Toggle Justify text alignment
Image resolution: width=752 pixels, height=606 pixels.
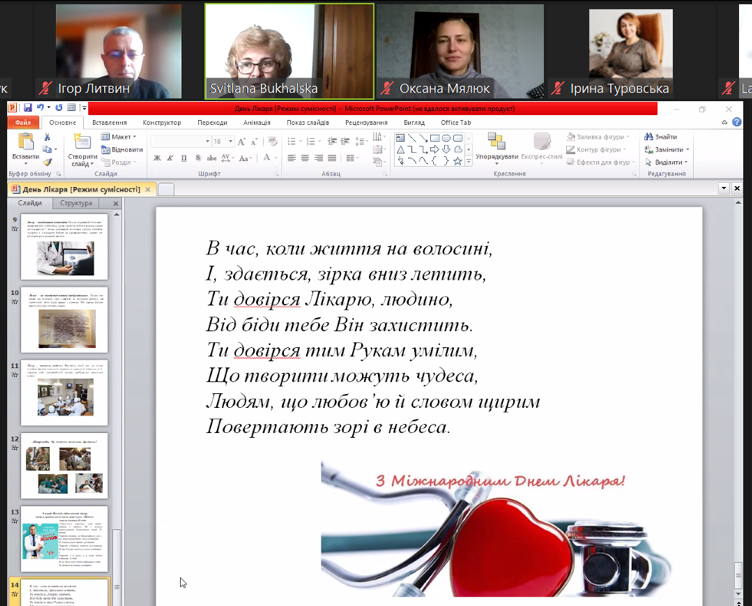pos(332,158)
